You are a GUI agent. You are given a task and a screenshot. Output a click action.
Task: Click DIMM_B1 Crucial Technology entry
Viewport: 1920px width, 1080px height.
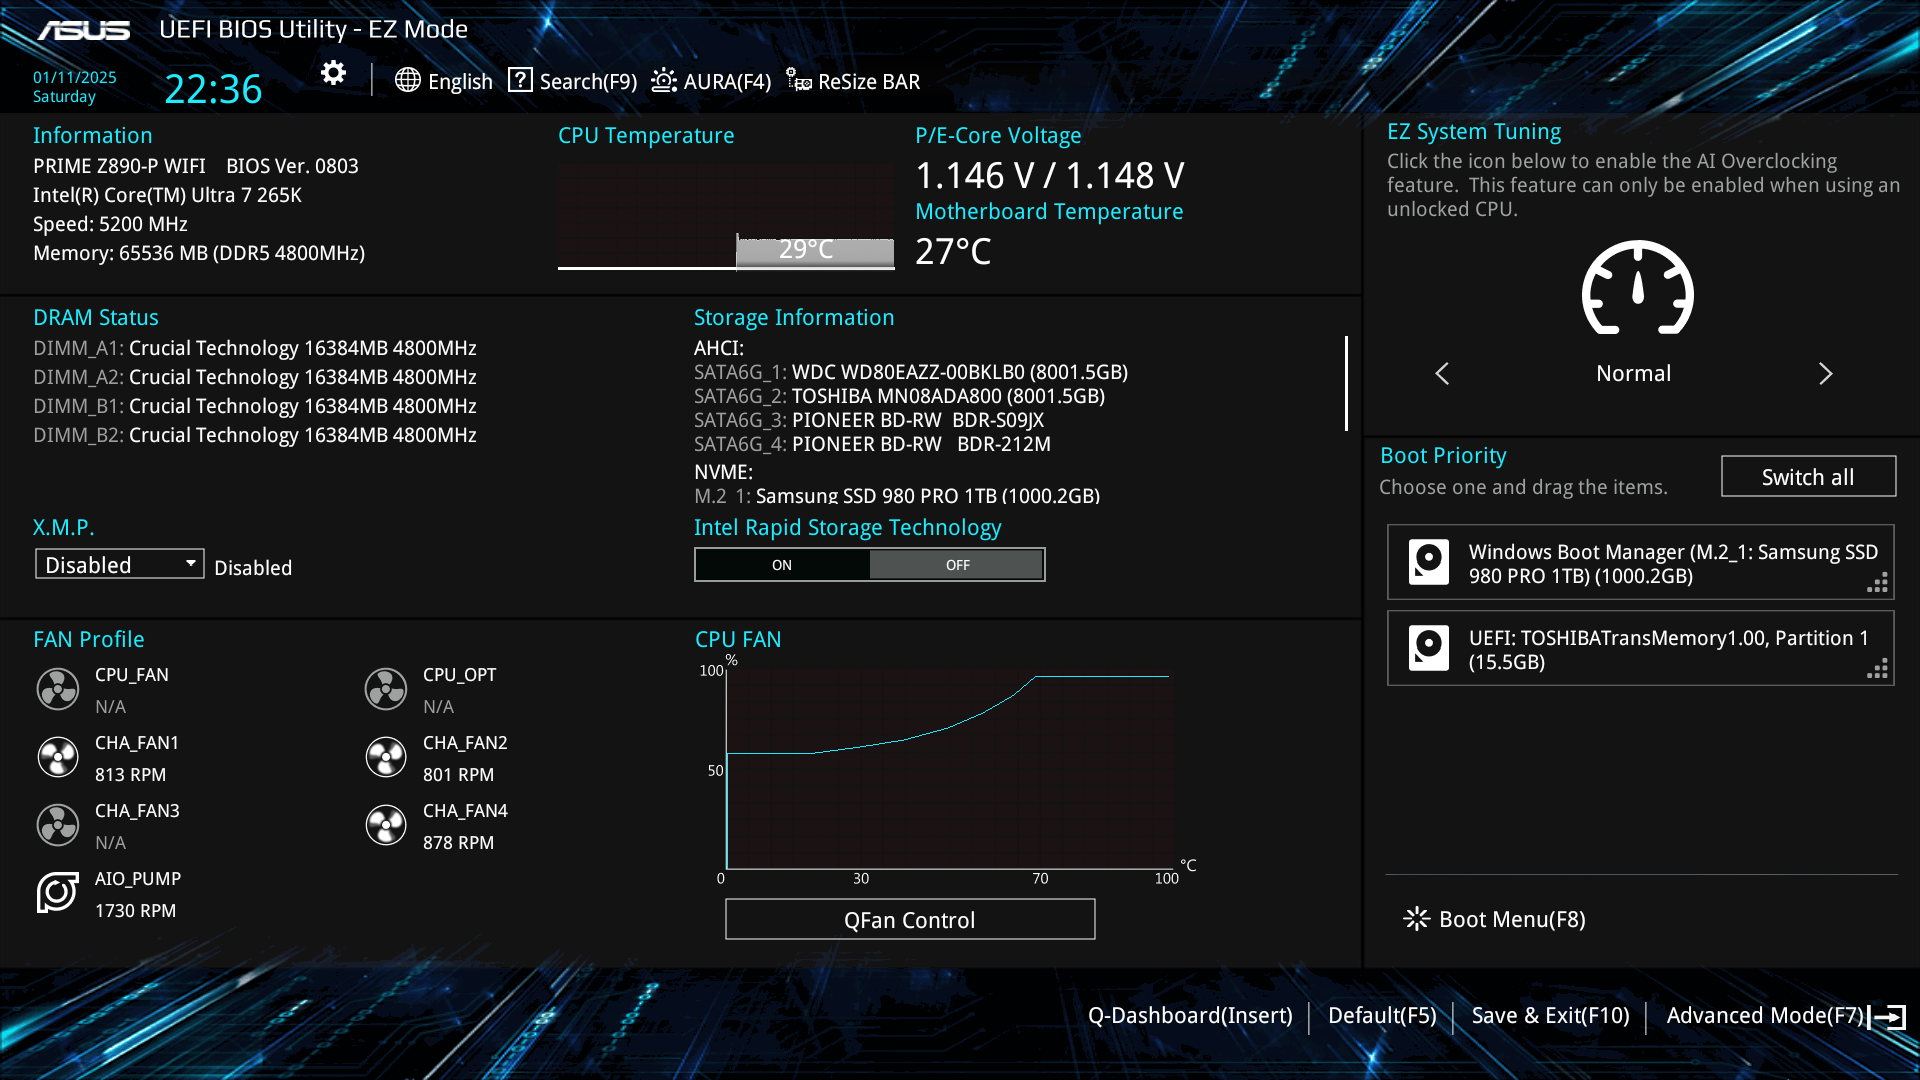(255, 406)
